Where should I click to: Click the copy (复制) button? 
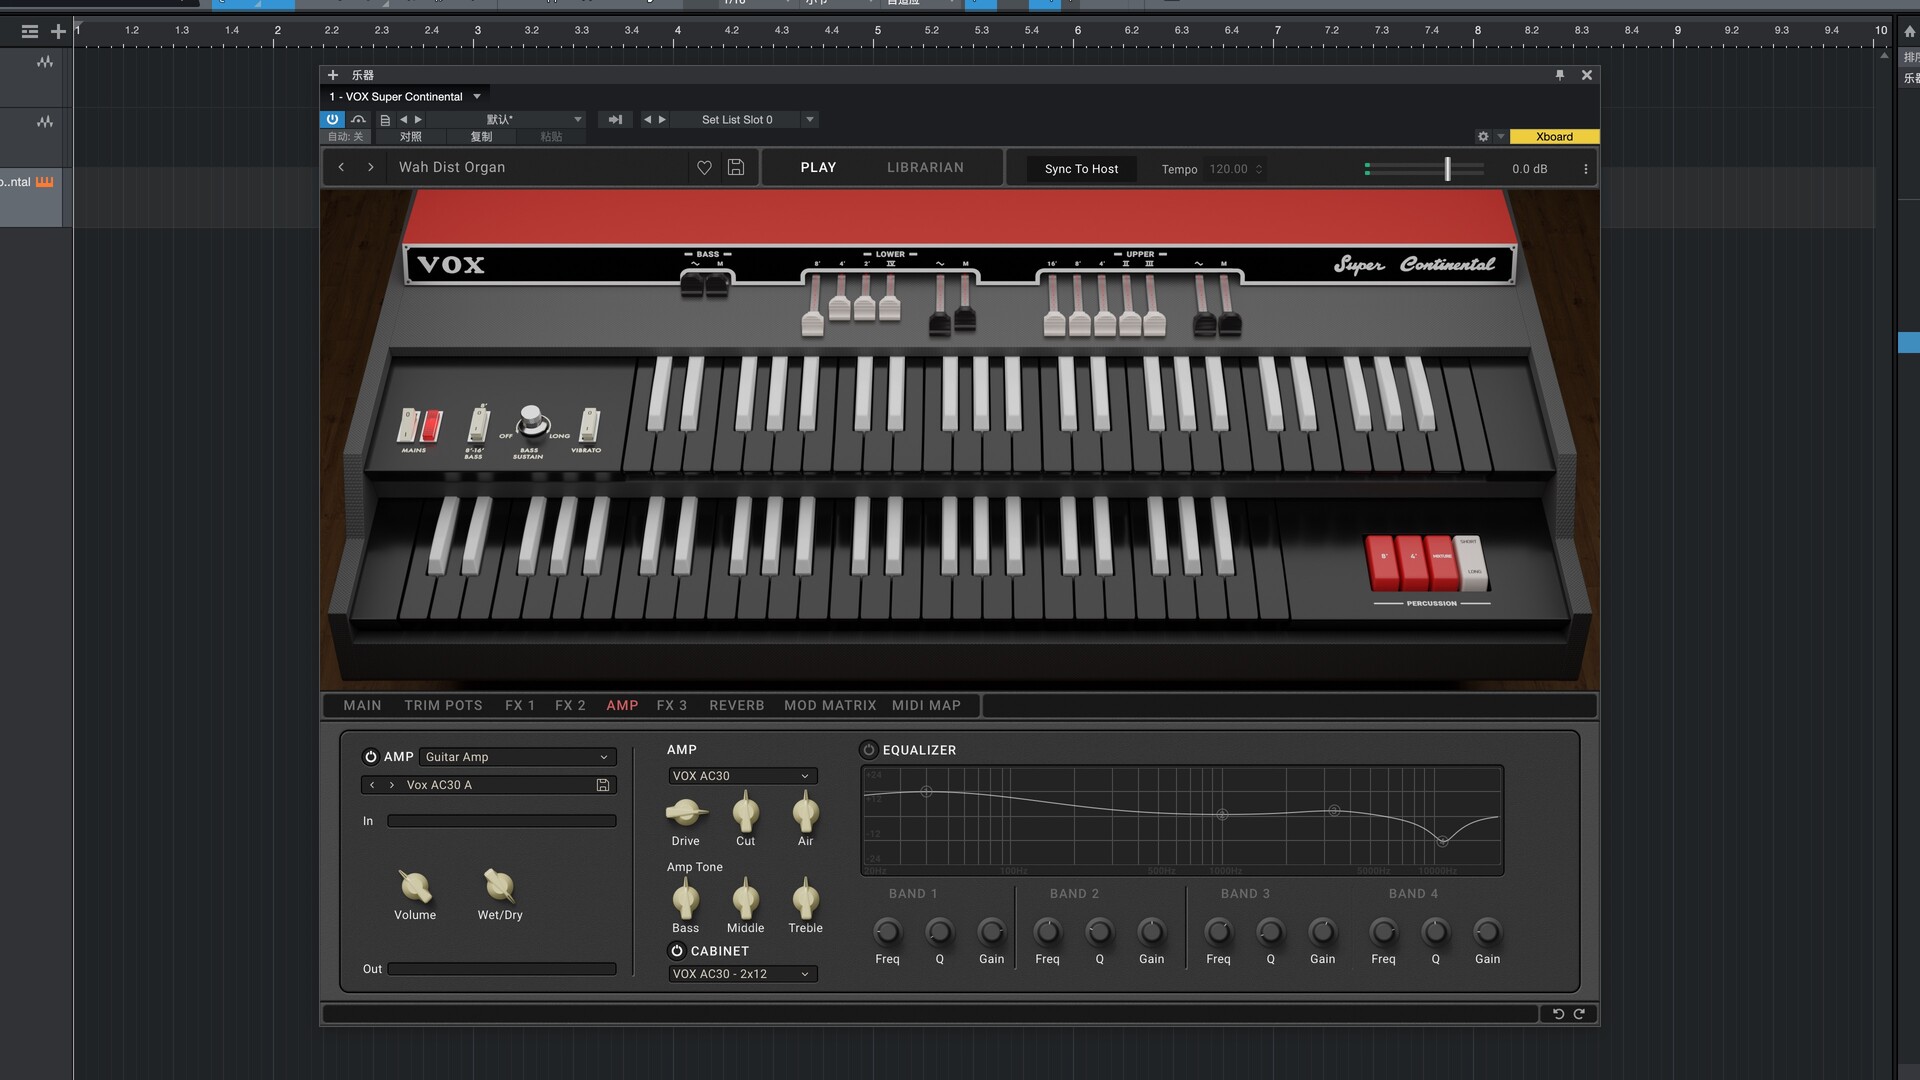(x=481, y=137)
